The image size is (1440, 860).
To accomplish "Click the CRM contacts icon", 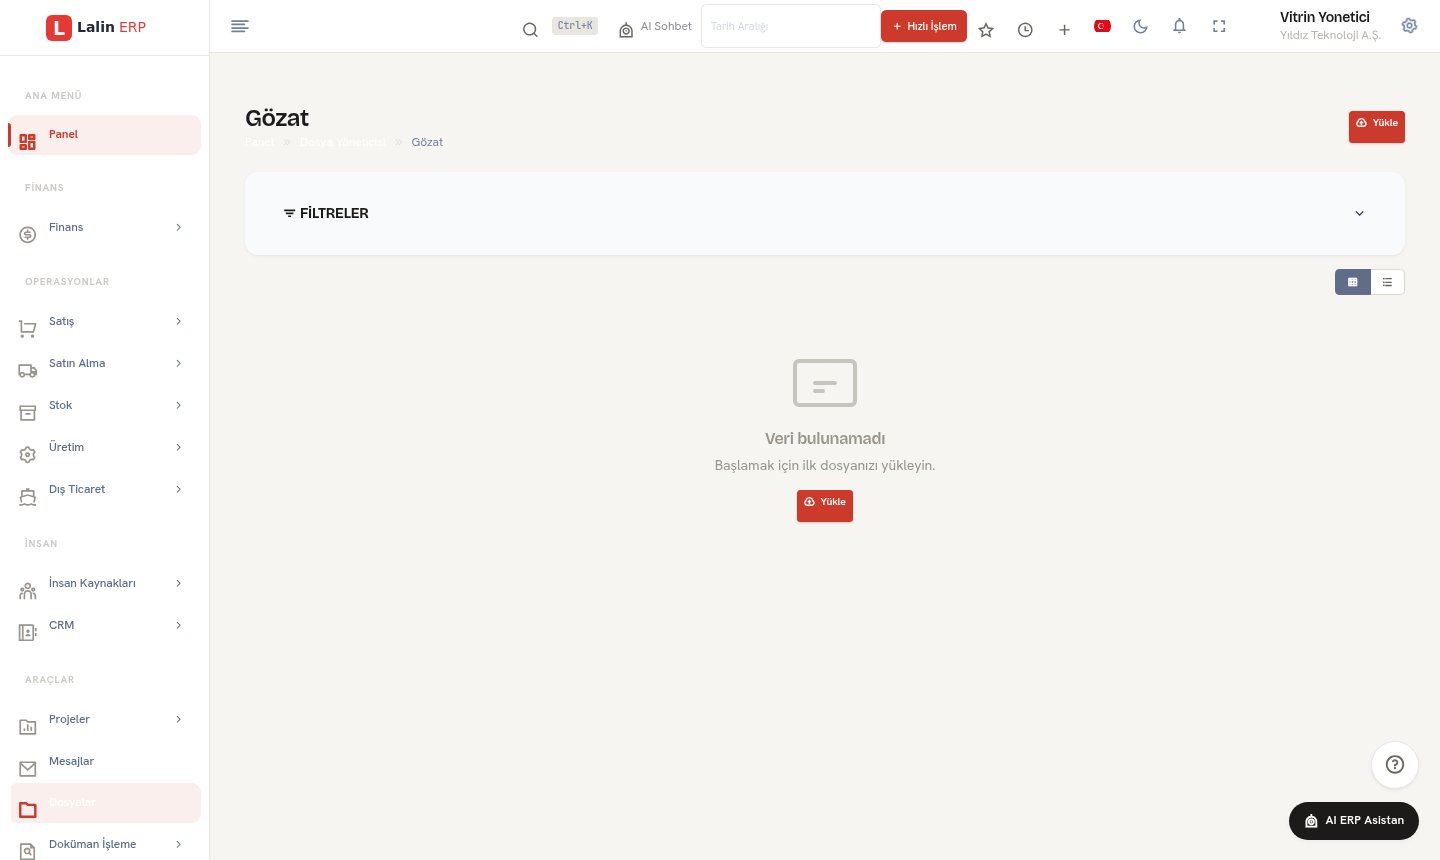I will (x=28, y=633).
